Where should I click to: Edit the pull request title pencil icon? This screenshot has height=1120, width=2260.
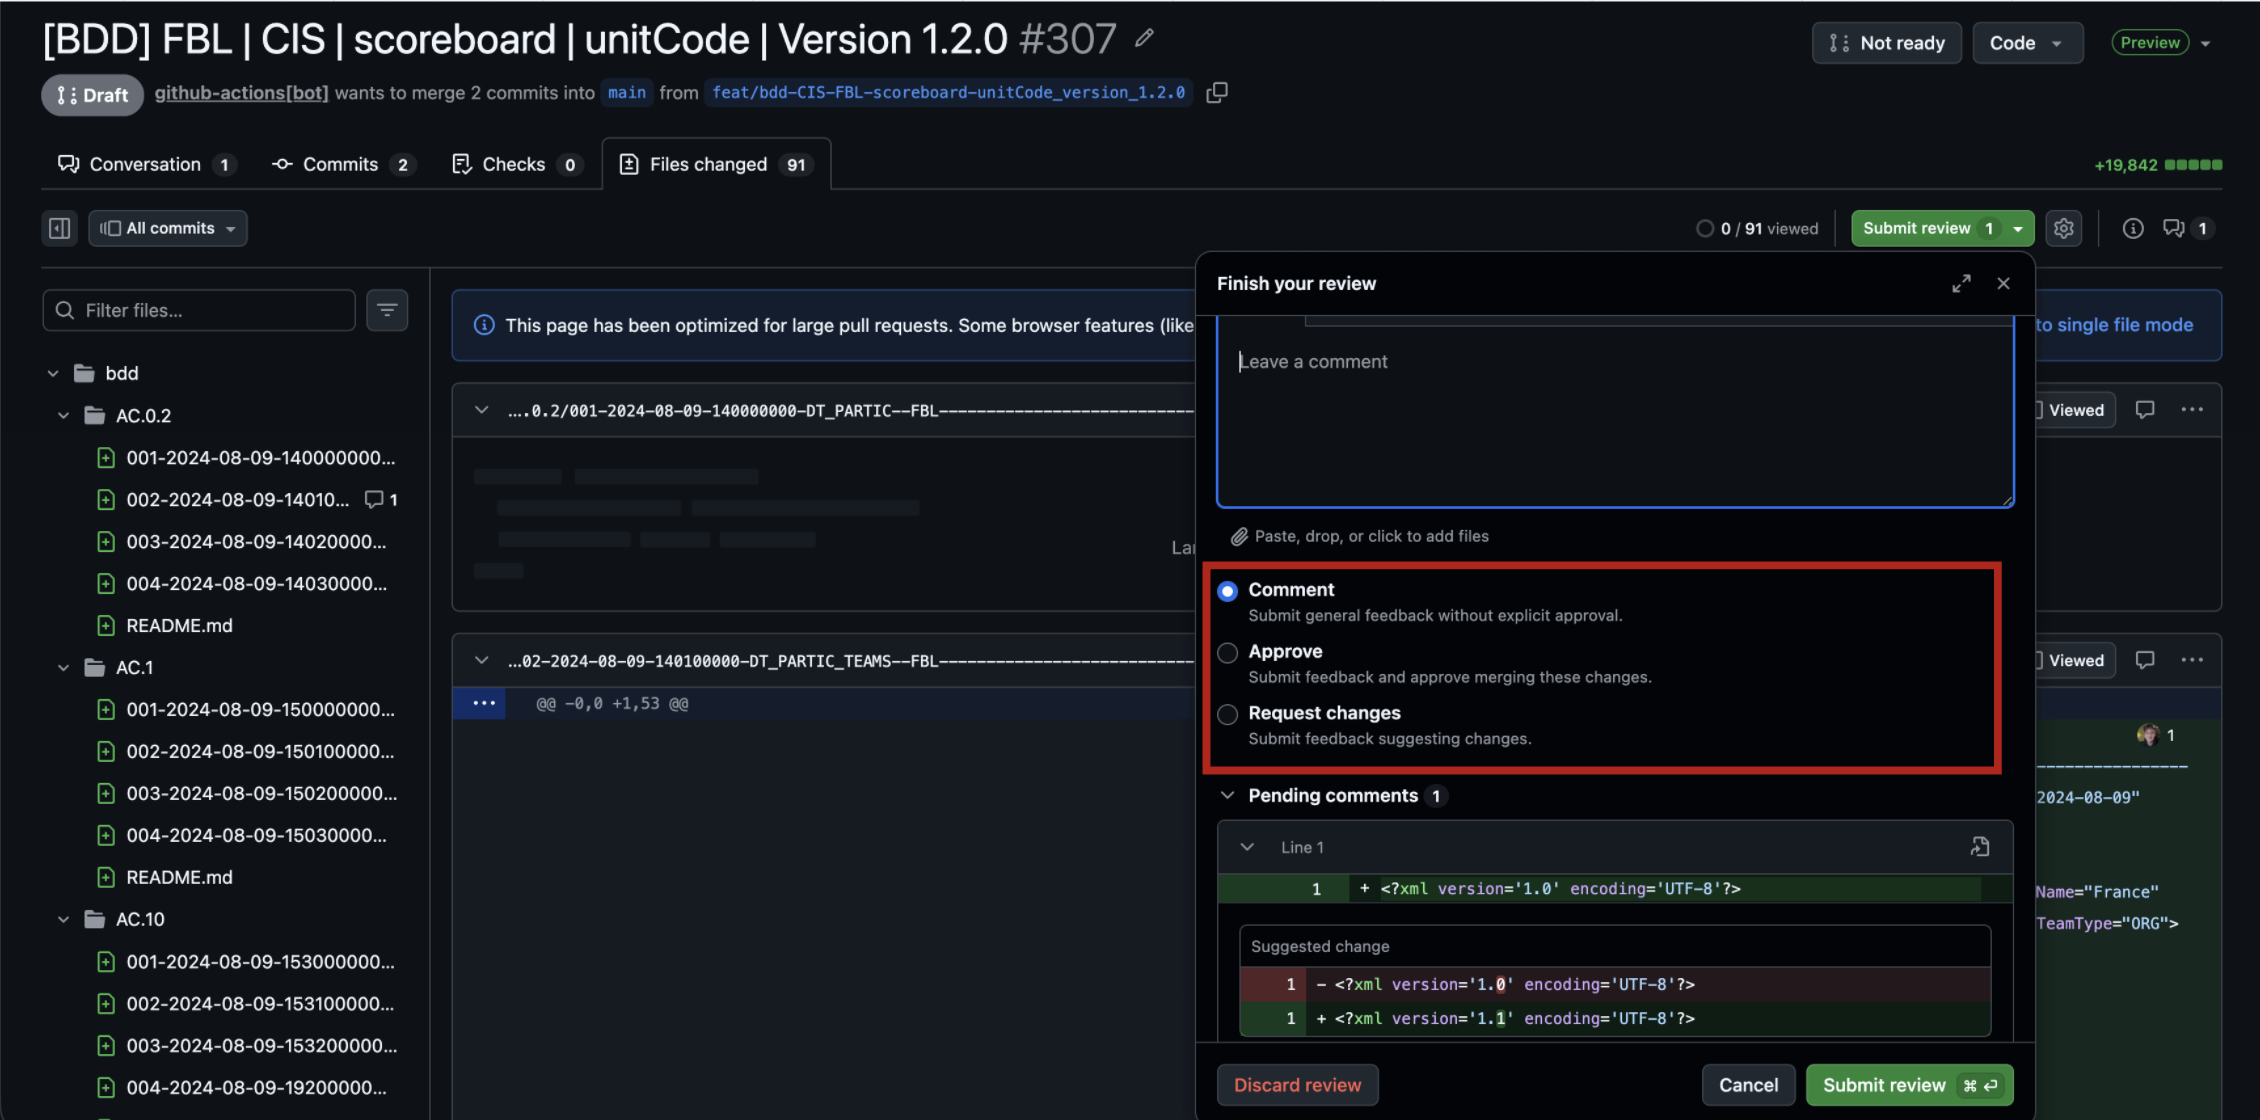(x=1145, y=38)
